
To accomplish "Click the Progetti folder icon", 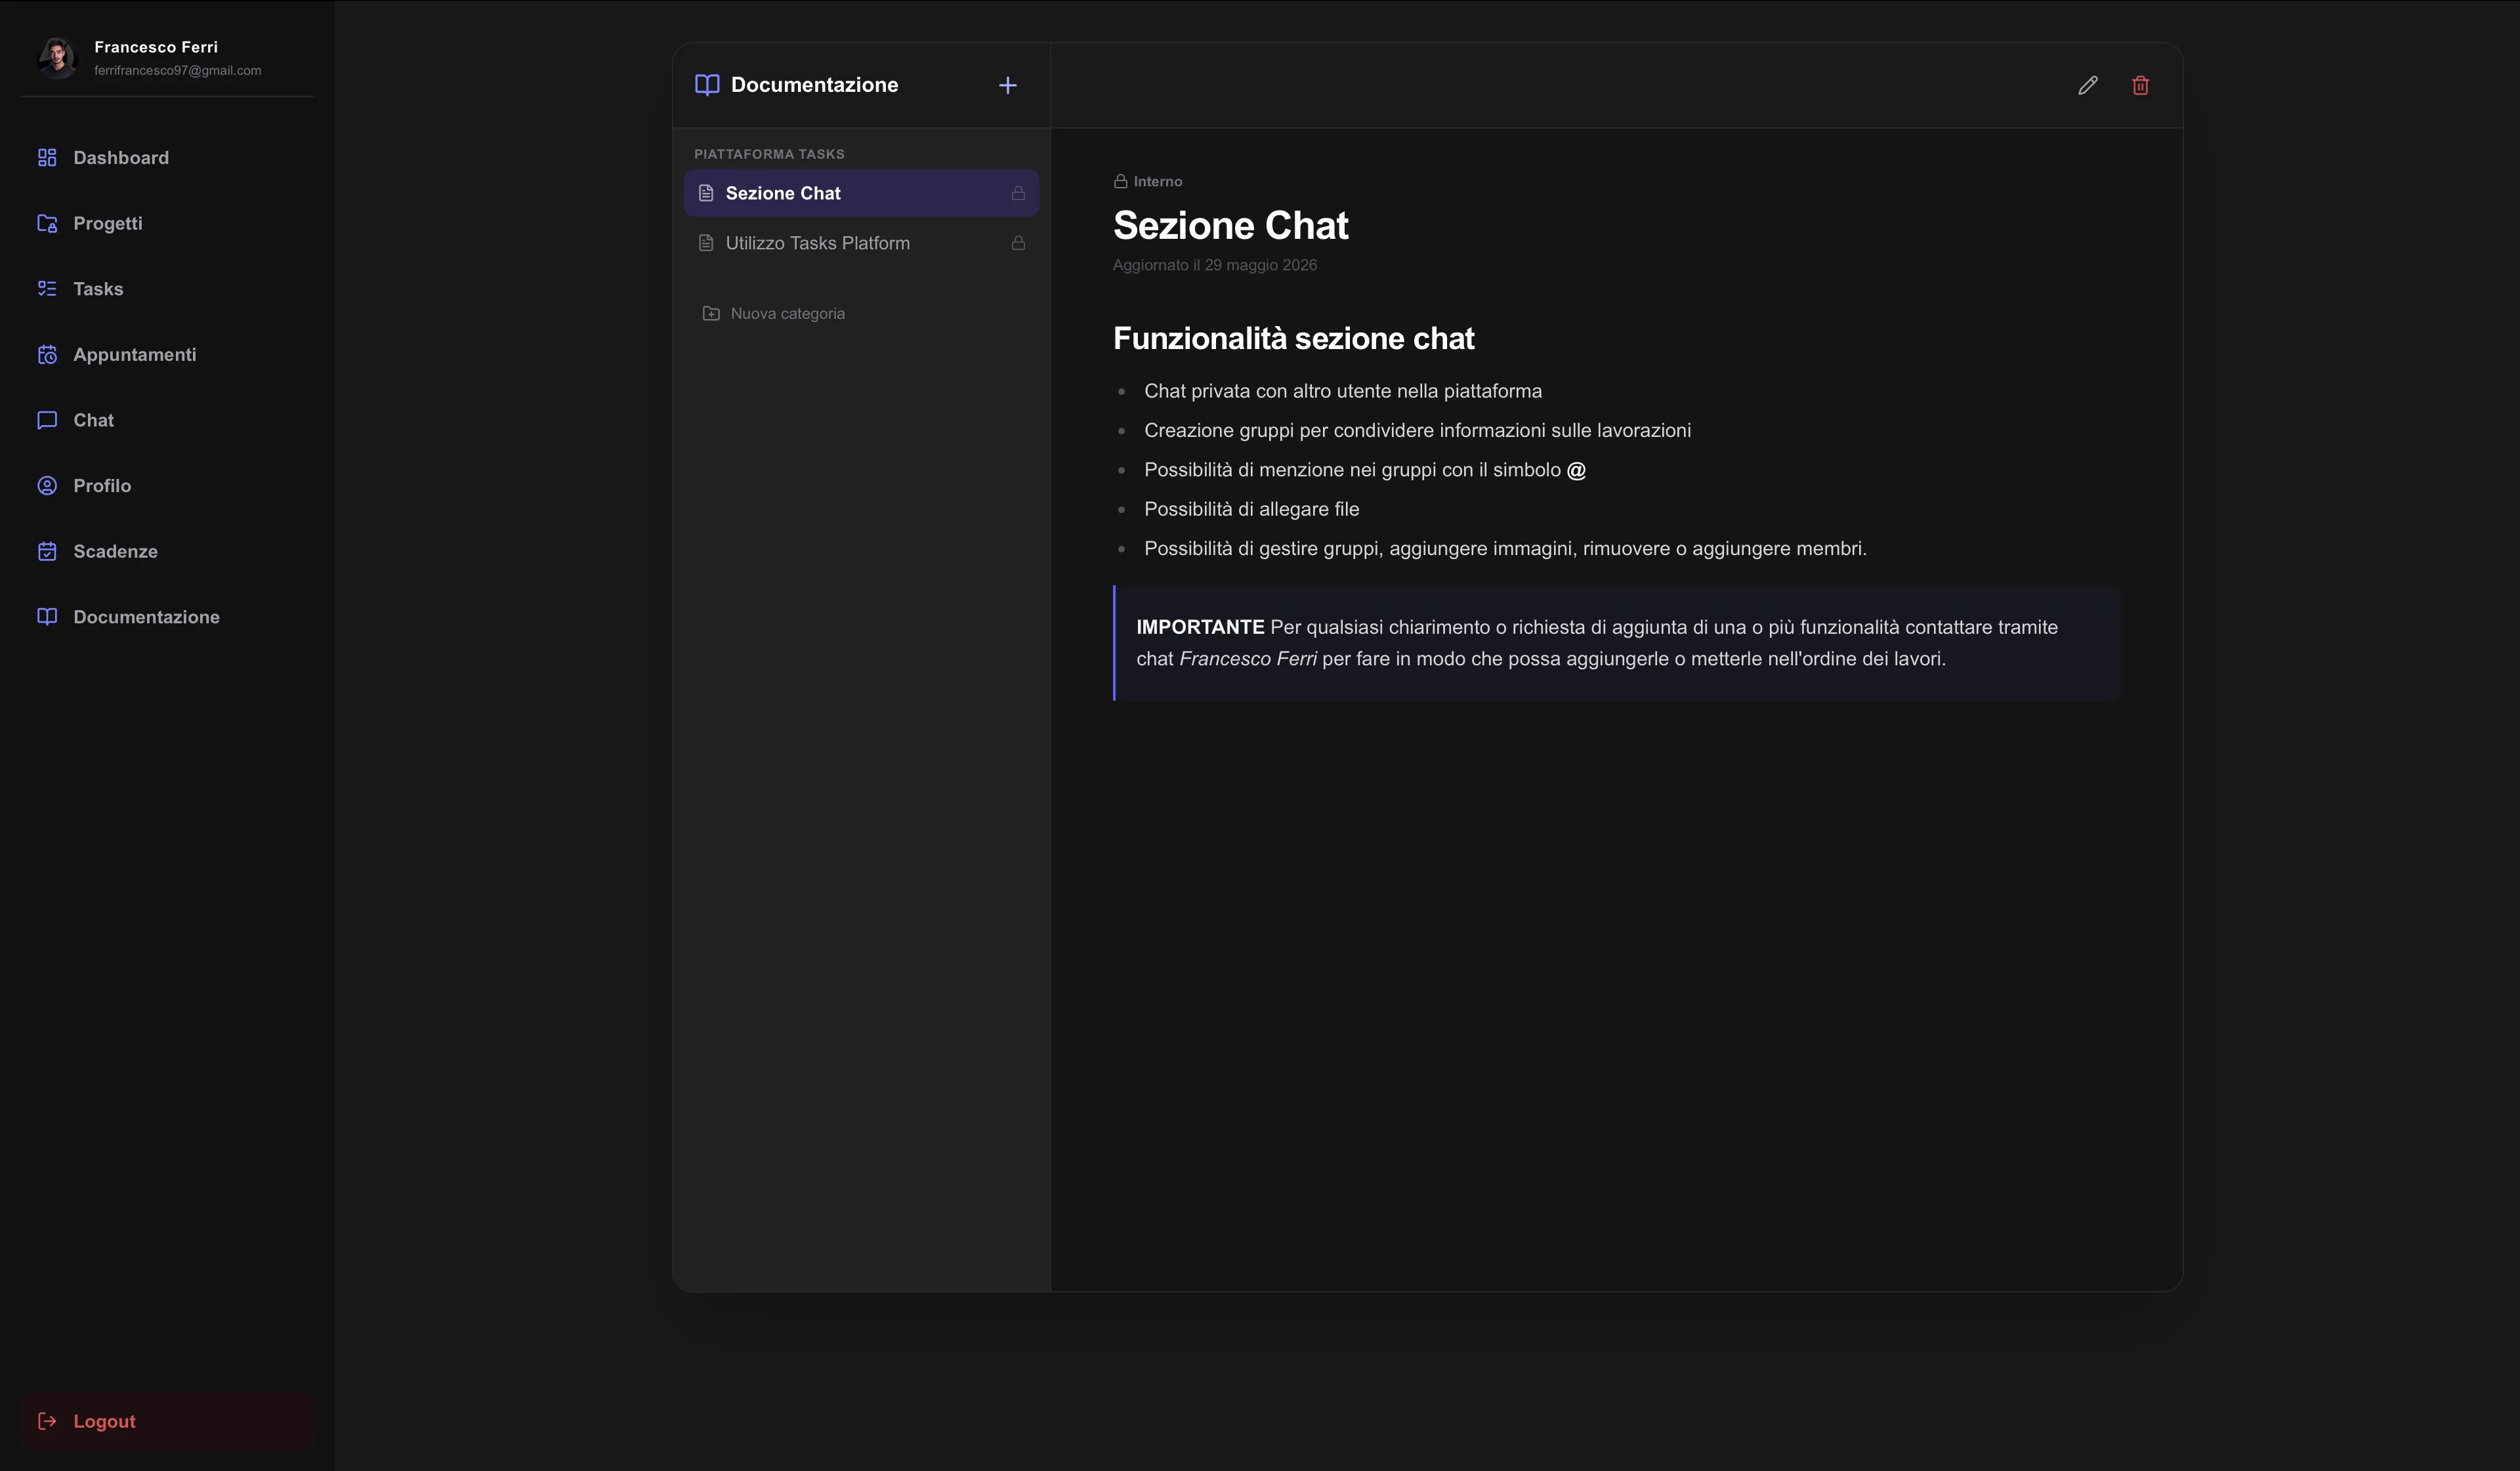I will click(47, 223).
